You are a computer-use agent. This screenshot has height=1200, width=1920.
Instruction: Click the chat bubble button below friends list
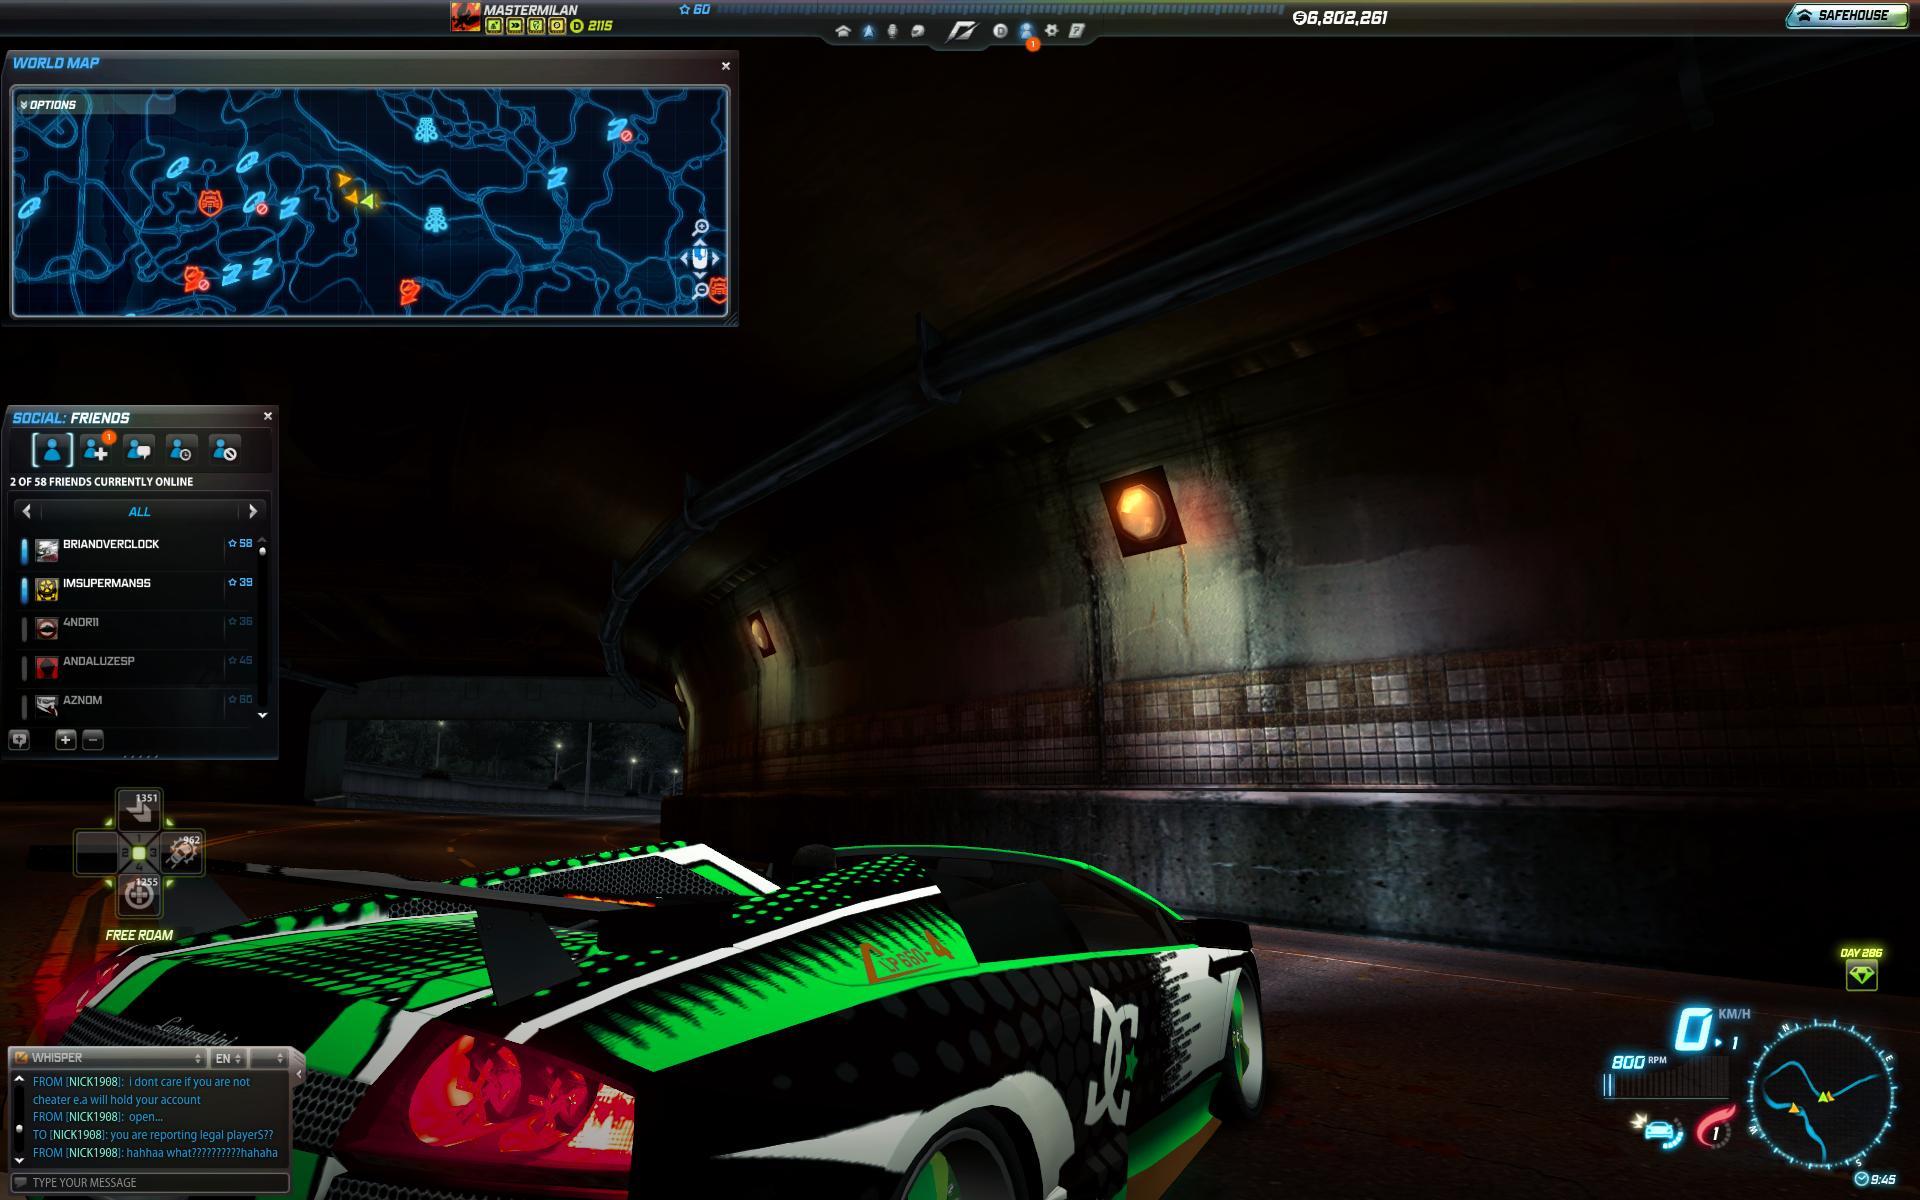pos(19,740)
